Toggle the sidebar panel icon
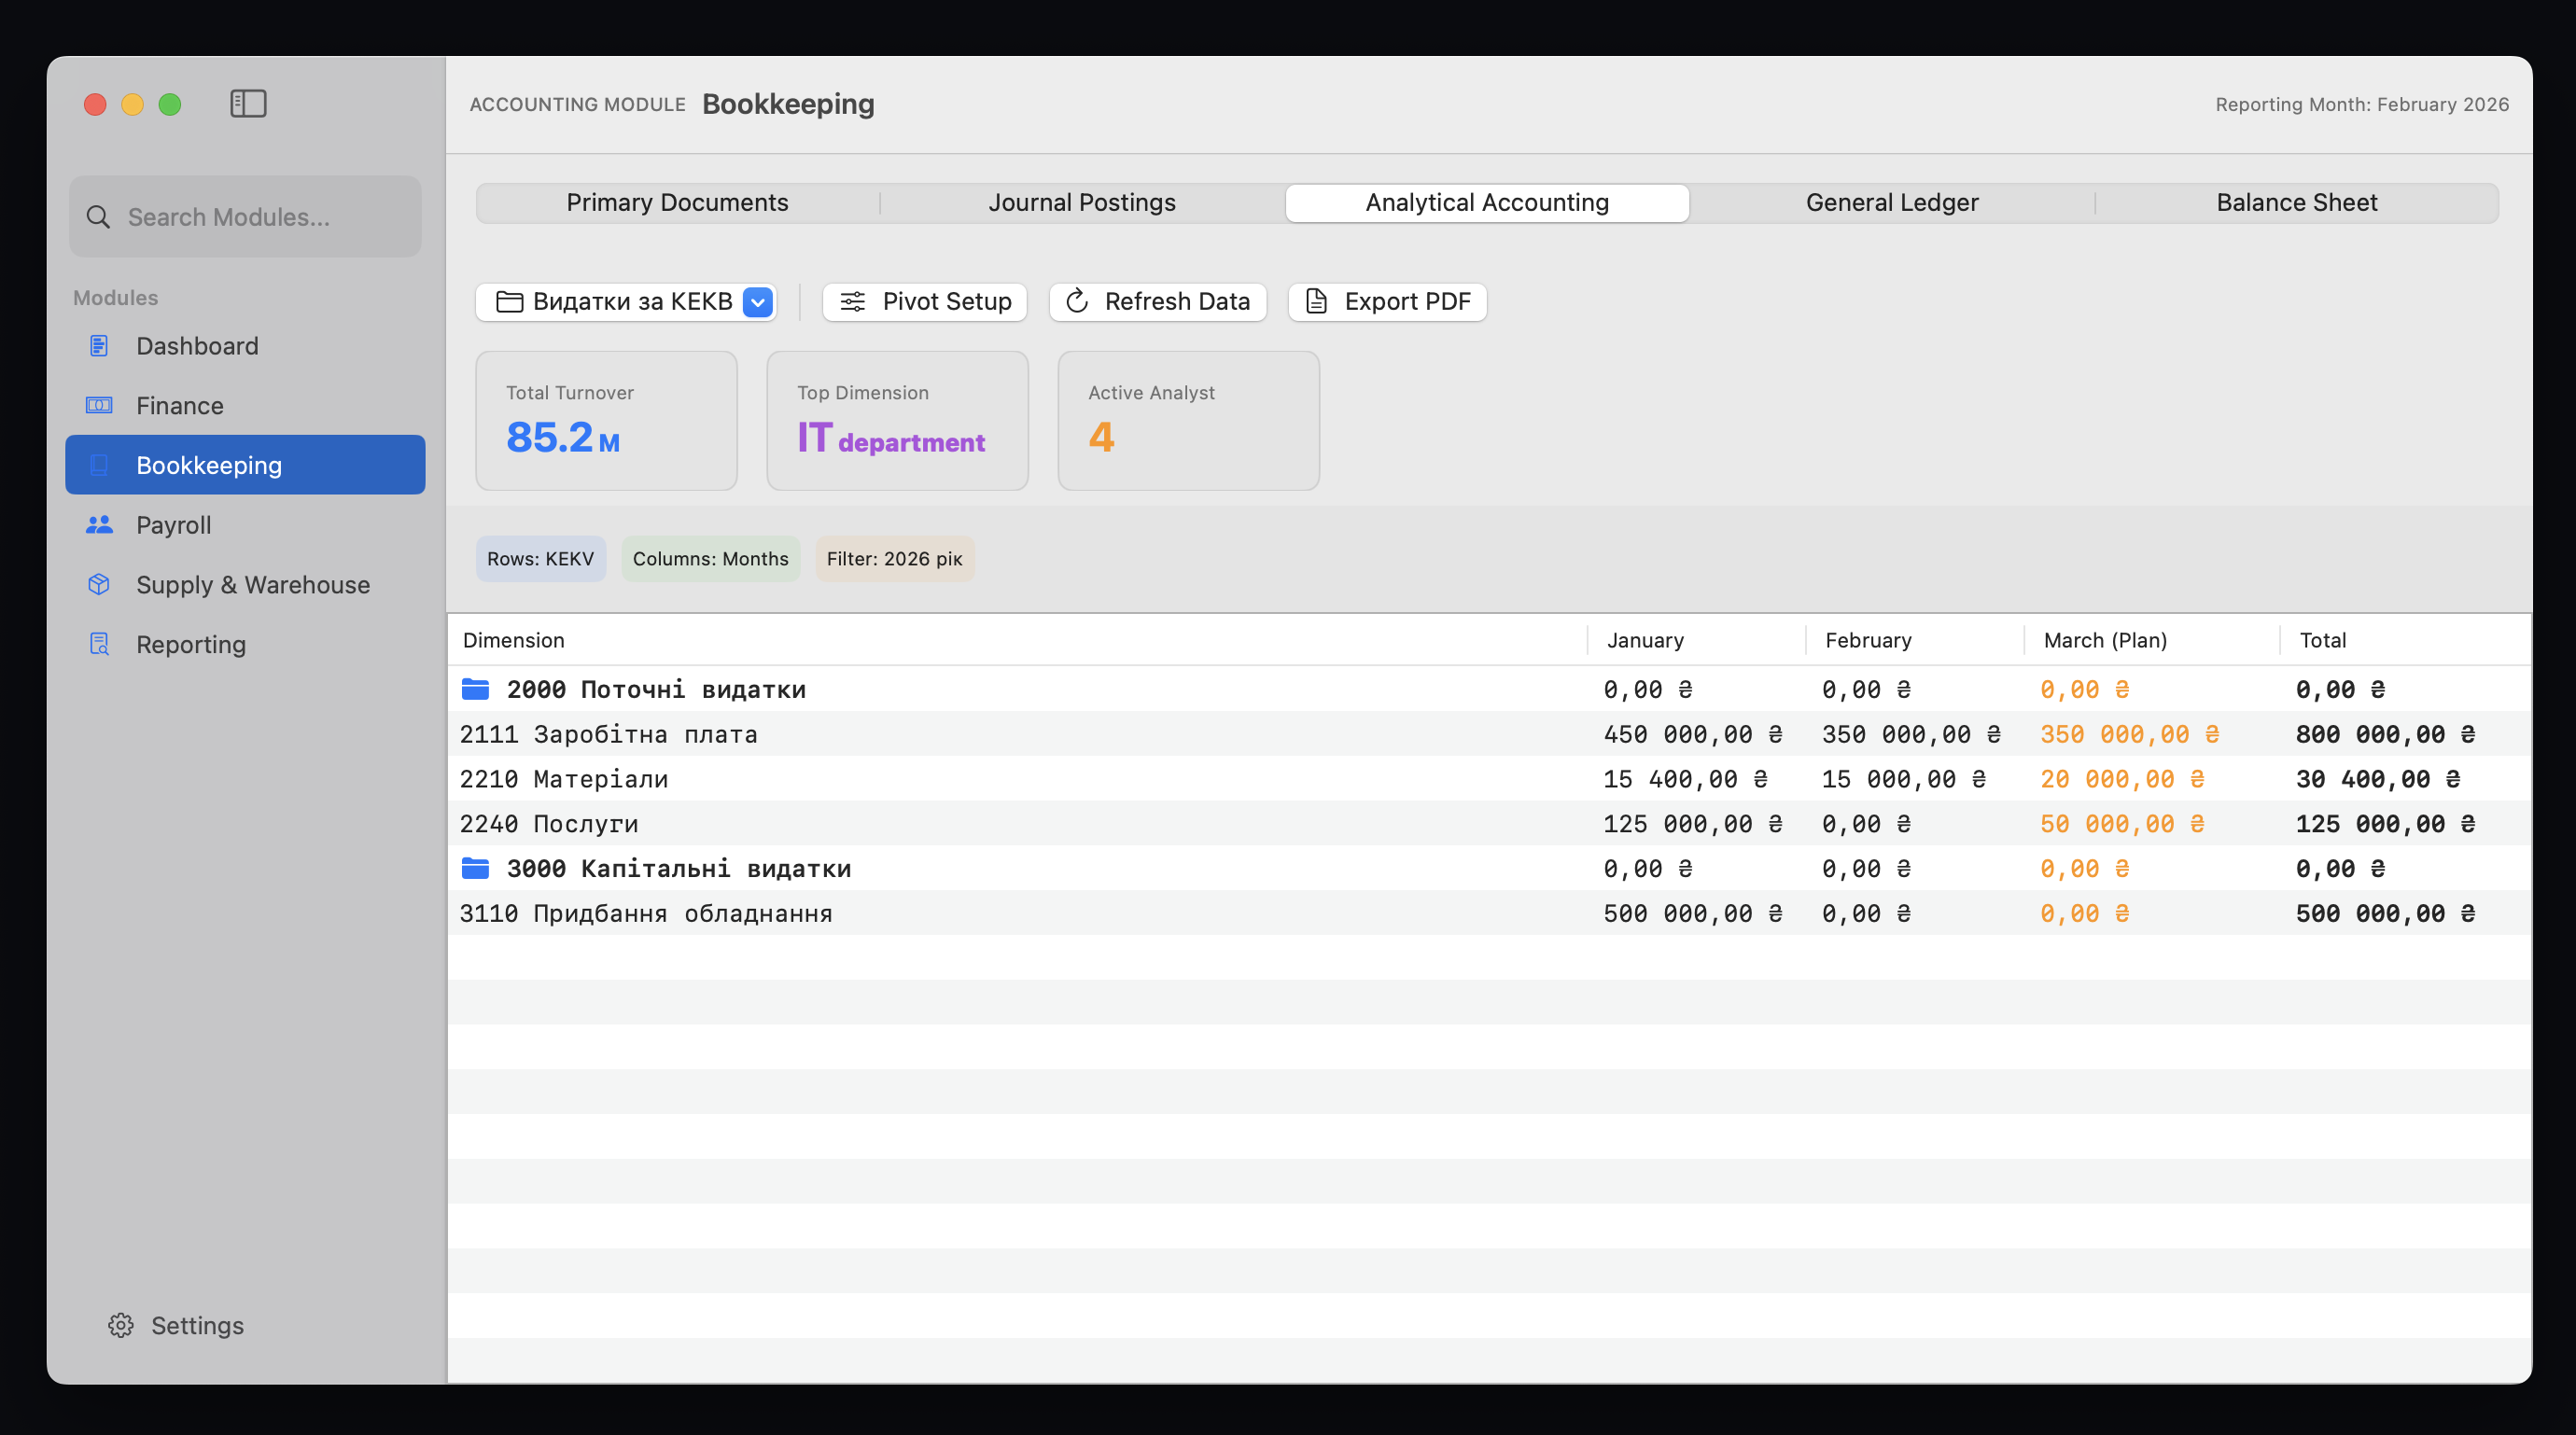This screenshot has height=1435, width=2576. point(248,104)
